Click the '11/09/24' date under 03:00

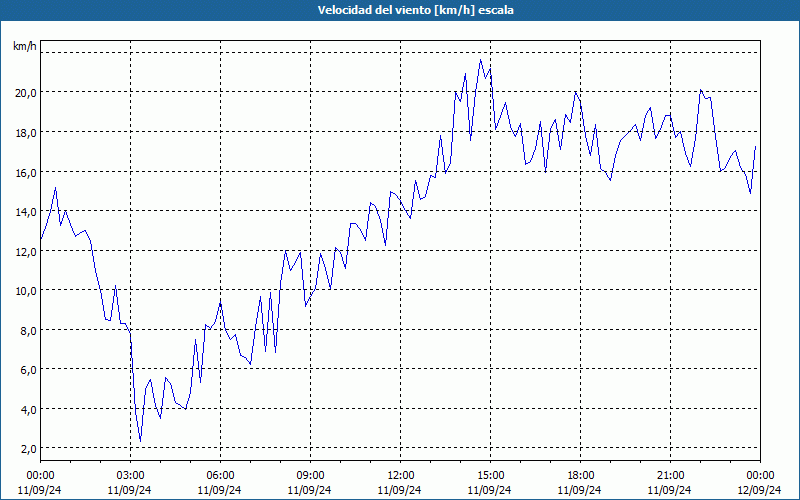pyautogui.click(x=130, y=490)
